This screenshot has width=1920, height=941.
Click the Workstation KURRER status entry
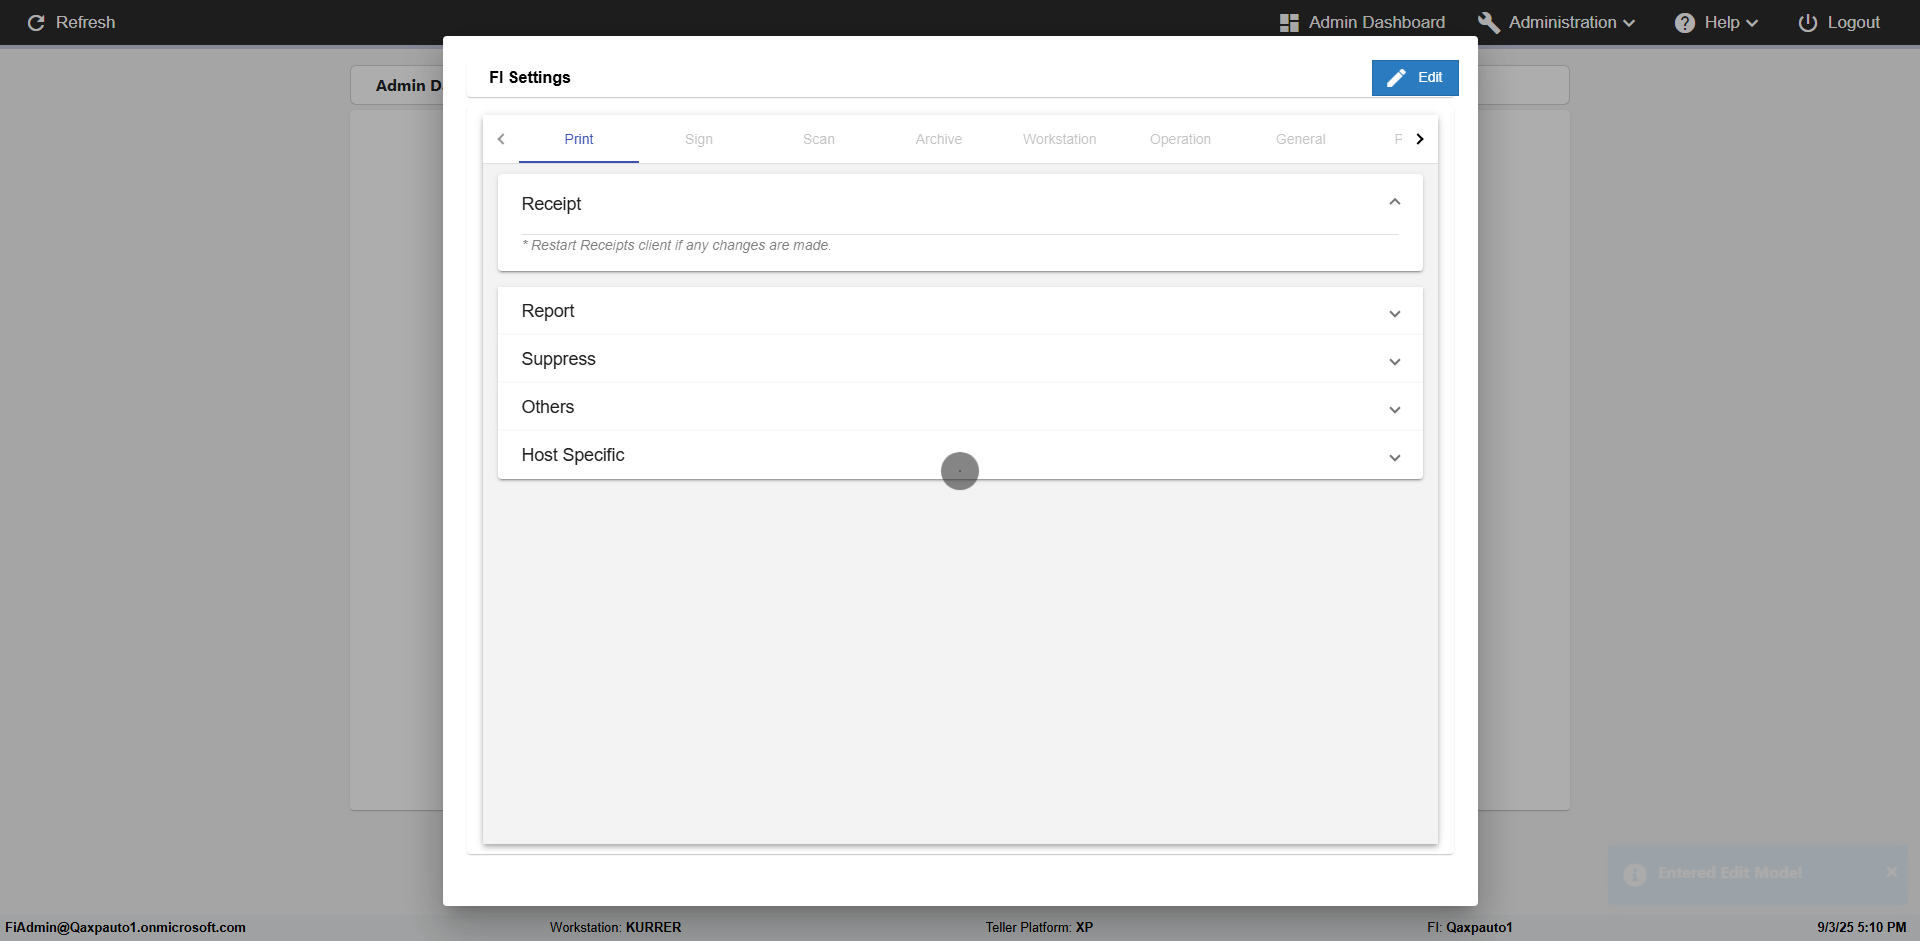point(615,928)
